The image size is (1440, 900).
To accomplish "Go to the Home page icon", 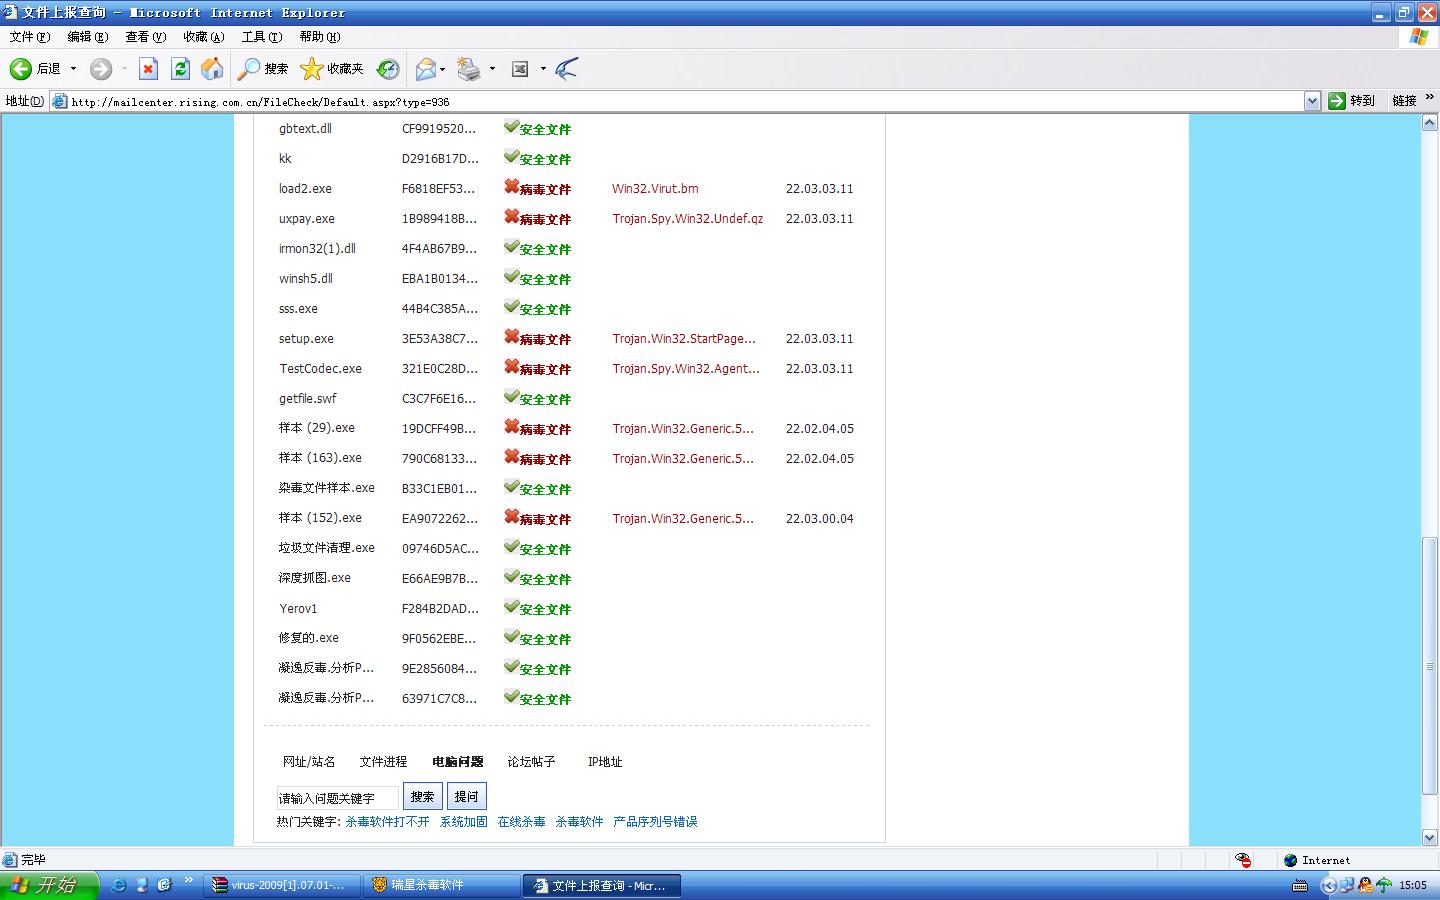I will point(212,69).
